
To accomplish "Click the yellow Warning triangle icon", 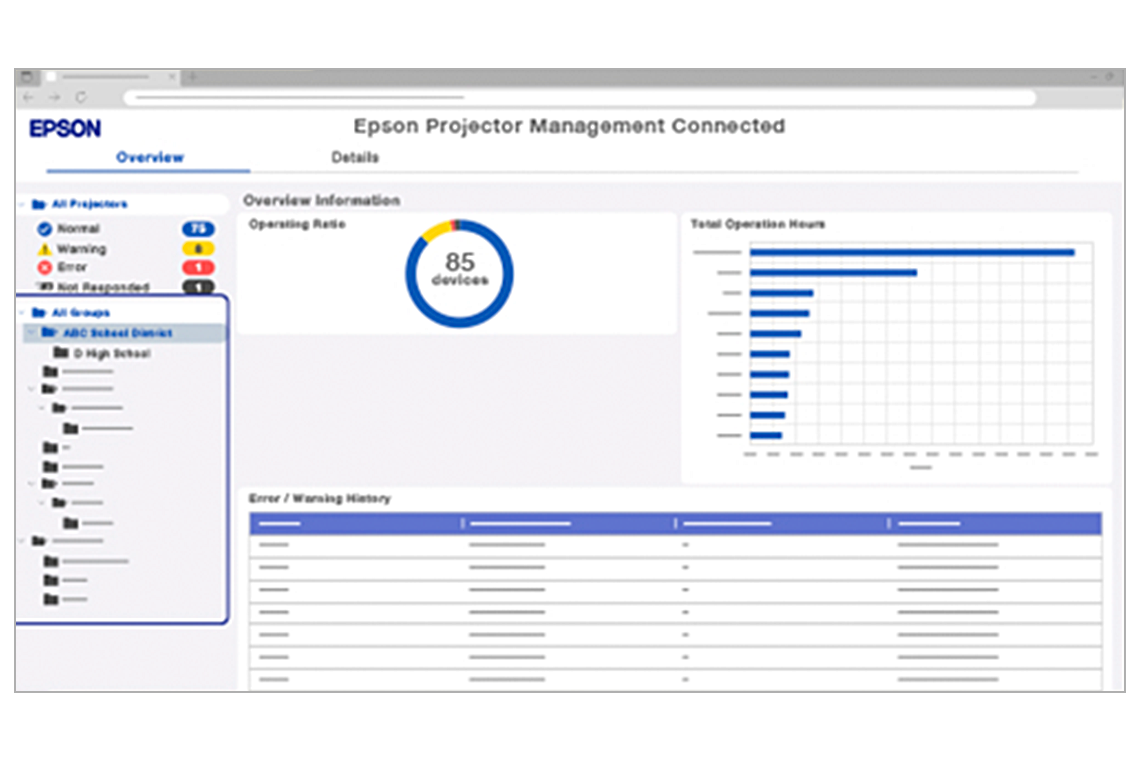I will click(x=44, y=249).
